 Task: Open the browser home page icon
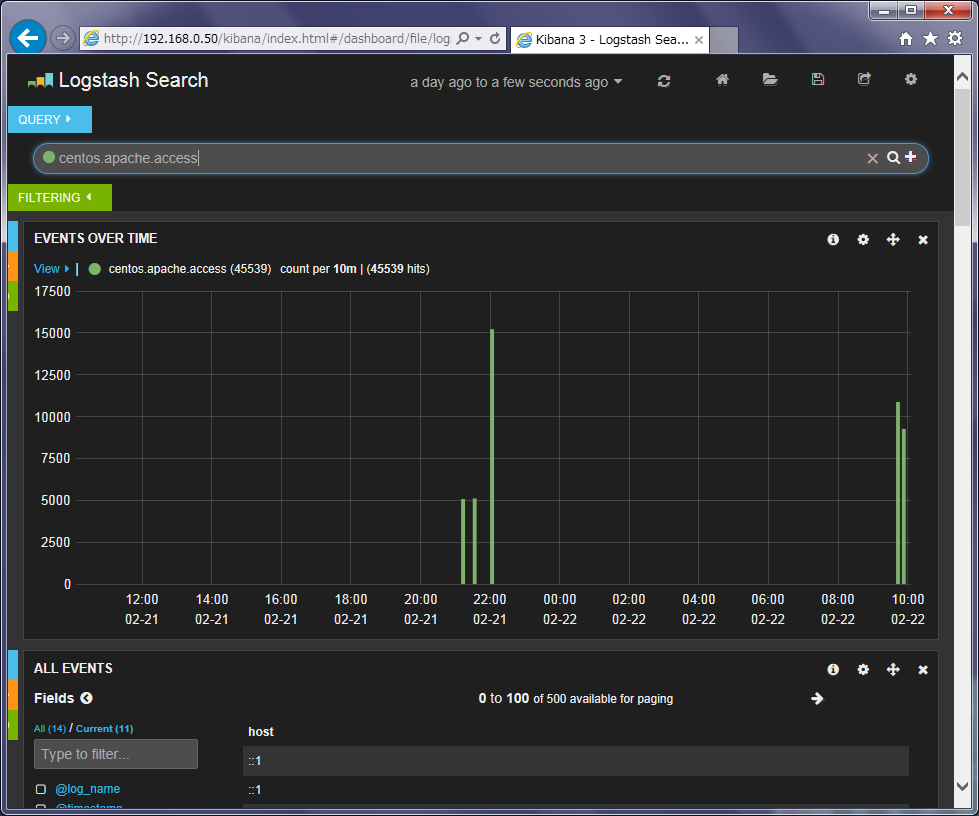click(x=906, y=39)
